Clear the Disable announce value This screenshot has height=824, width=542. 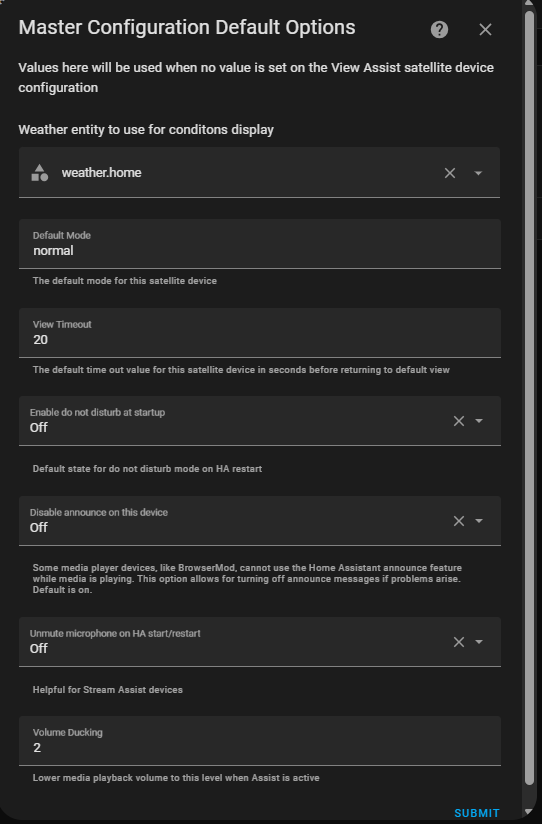459,521
